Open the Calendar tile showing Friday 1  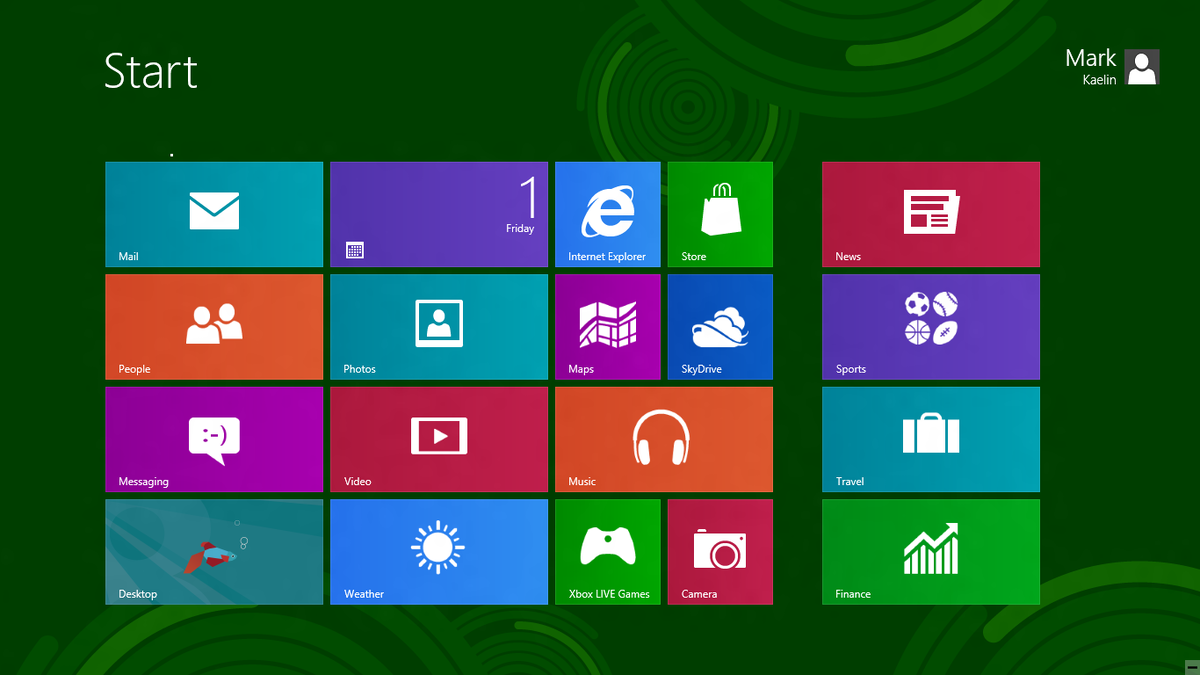pos(439,215)
